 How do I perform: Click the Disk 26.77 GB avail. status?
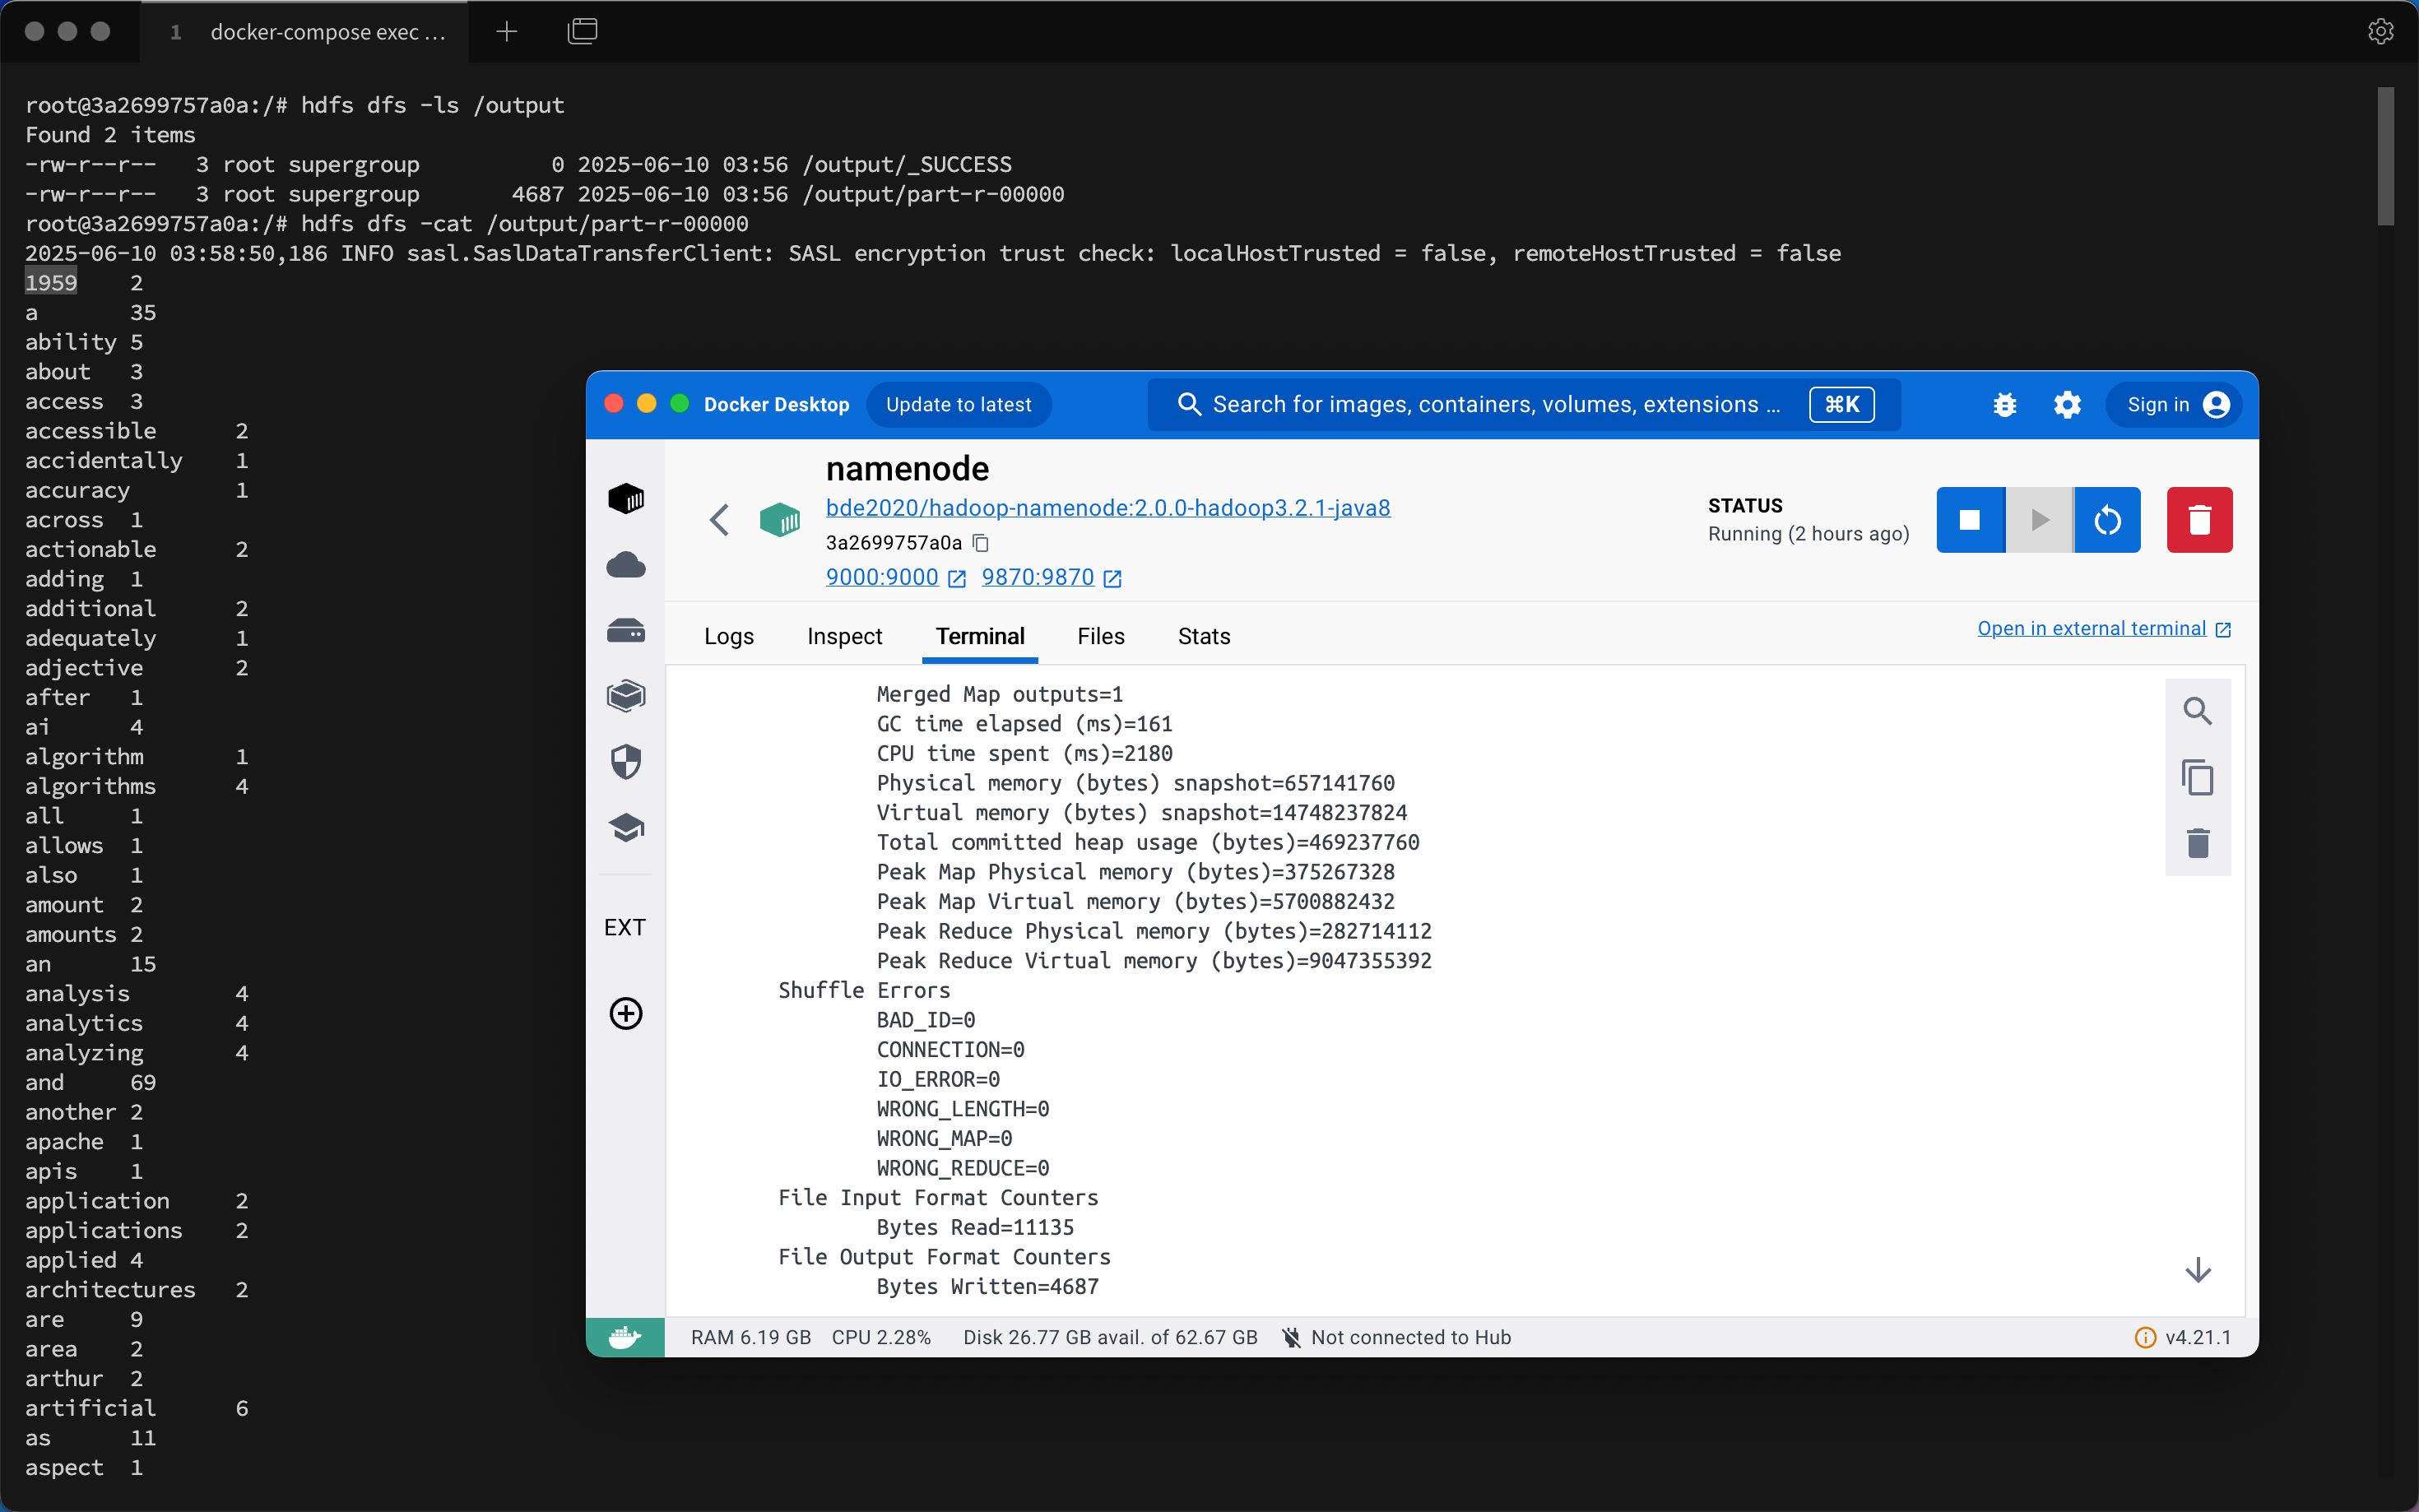[1110, 1337]
